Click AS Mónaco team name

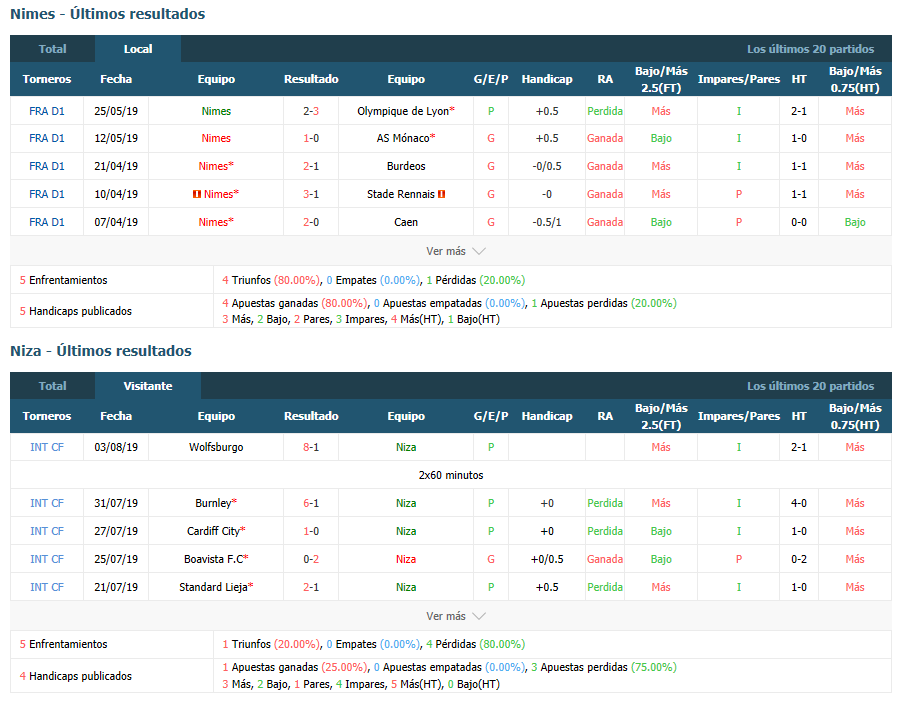[403, 138]
